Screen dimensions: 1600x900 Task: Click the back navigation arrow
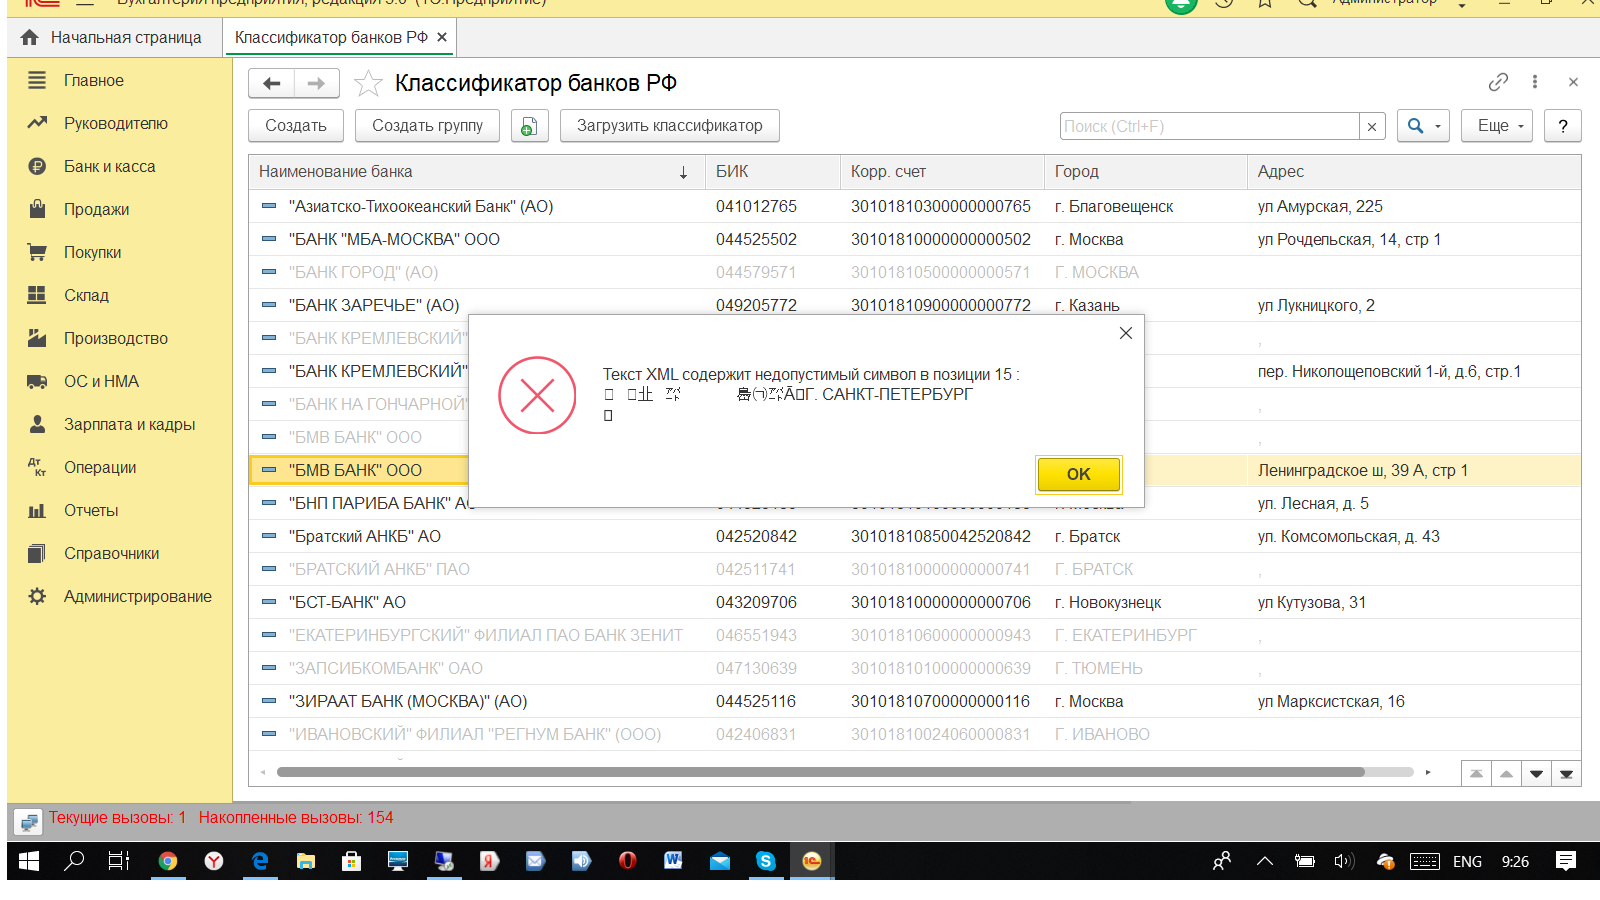pyautogui.click(x=271, y=83)
